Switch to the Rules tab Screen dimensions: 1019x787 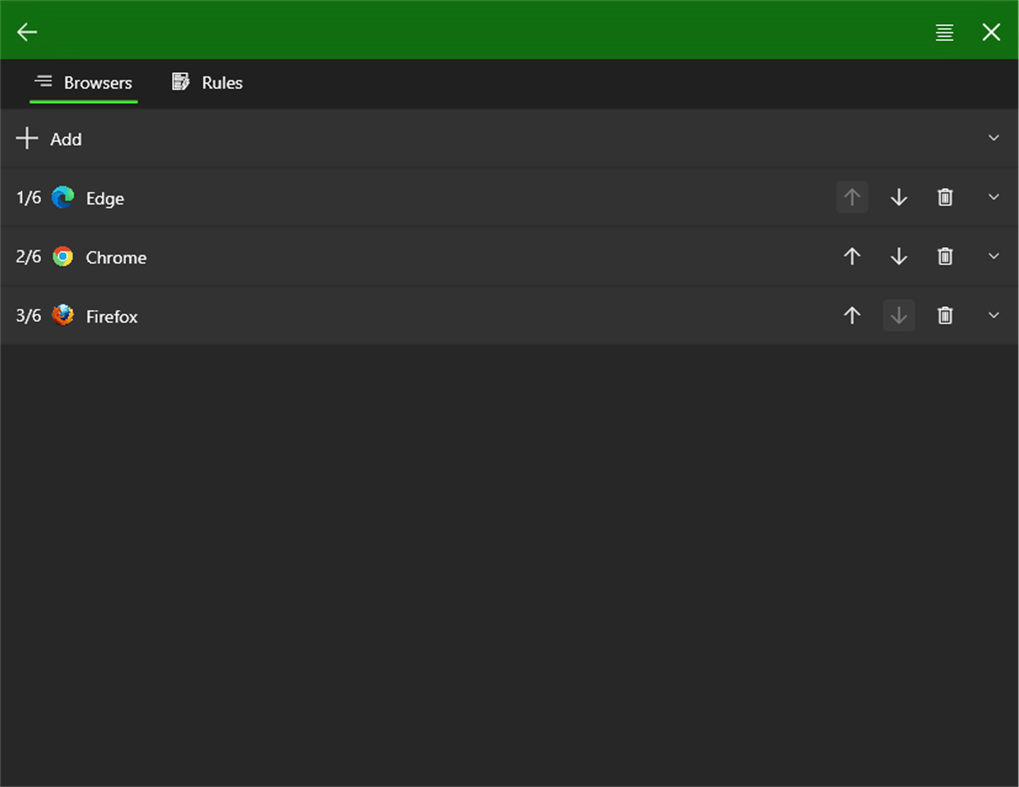[207, 83]
